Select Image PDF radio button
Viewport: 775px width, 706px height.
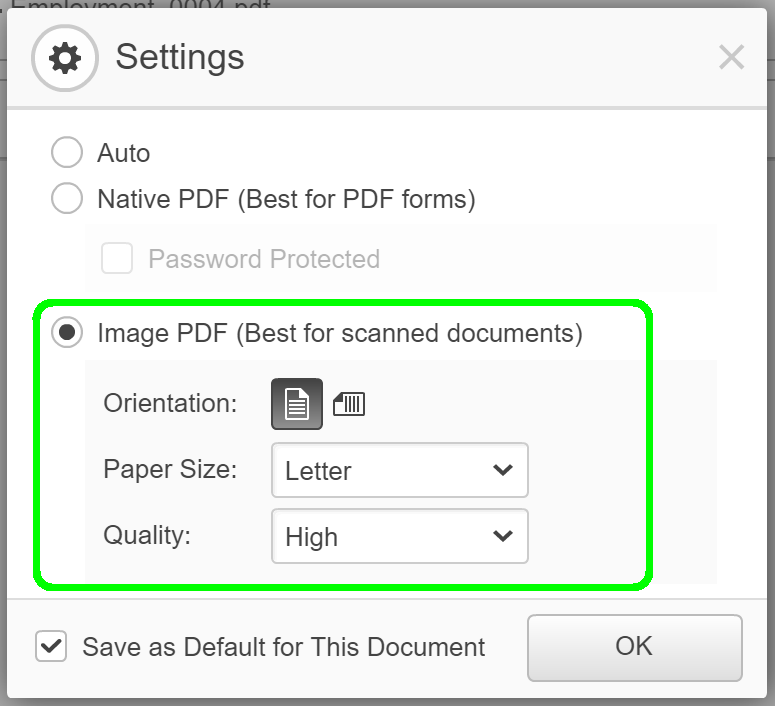tap(67, 332)
